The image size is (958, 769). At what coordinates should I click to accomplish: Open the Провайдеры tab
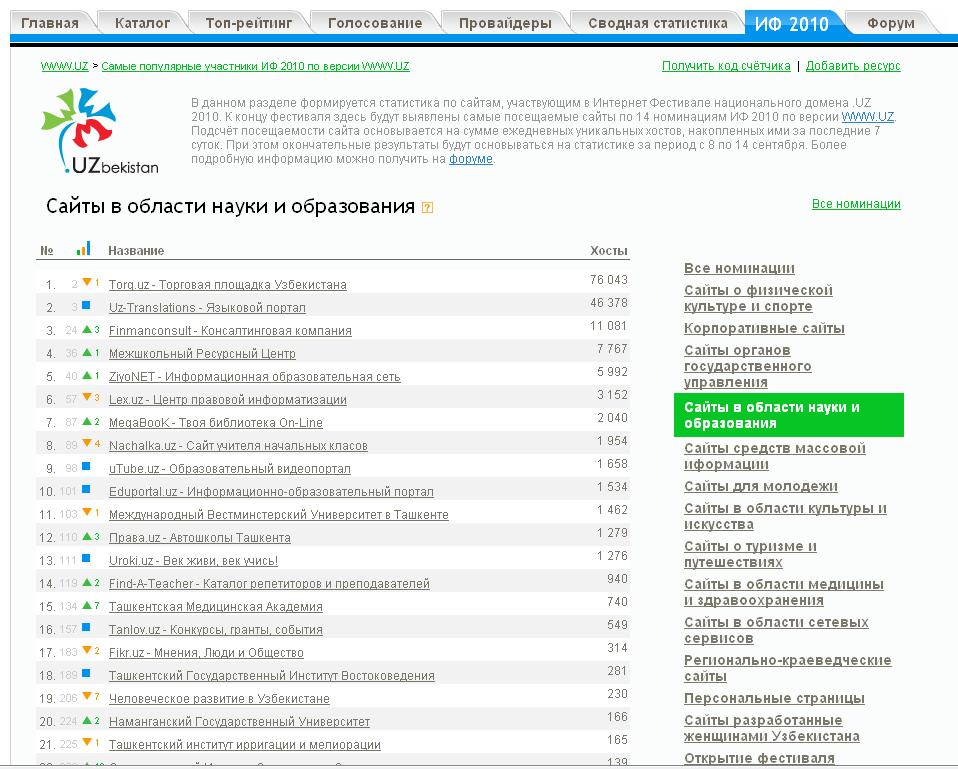pyautogui.click(x=505, y=23)
